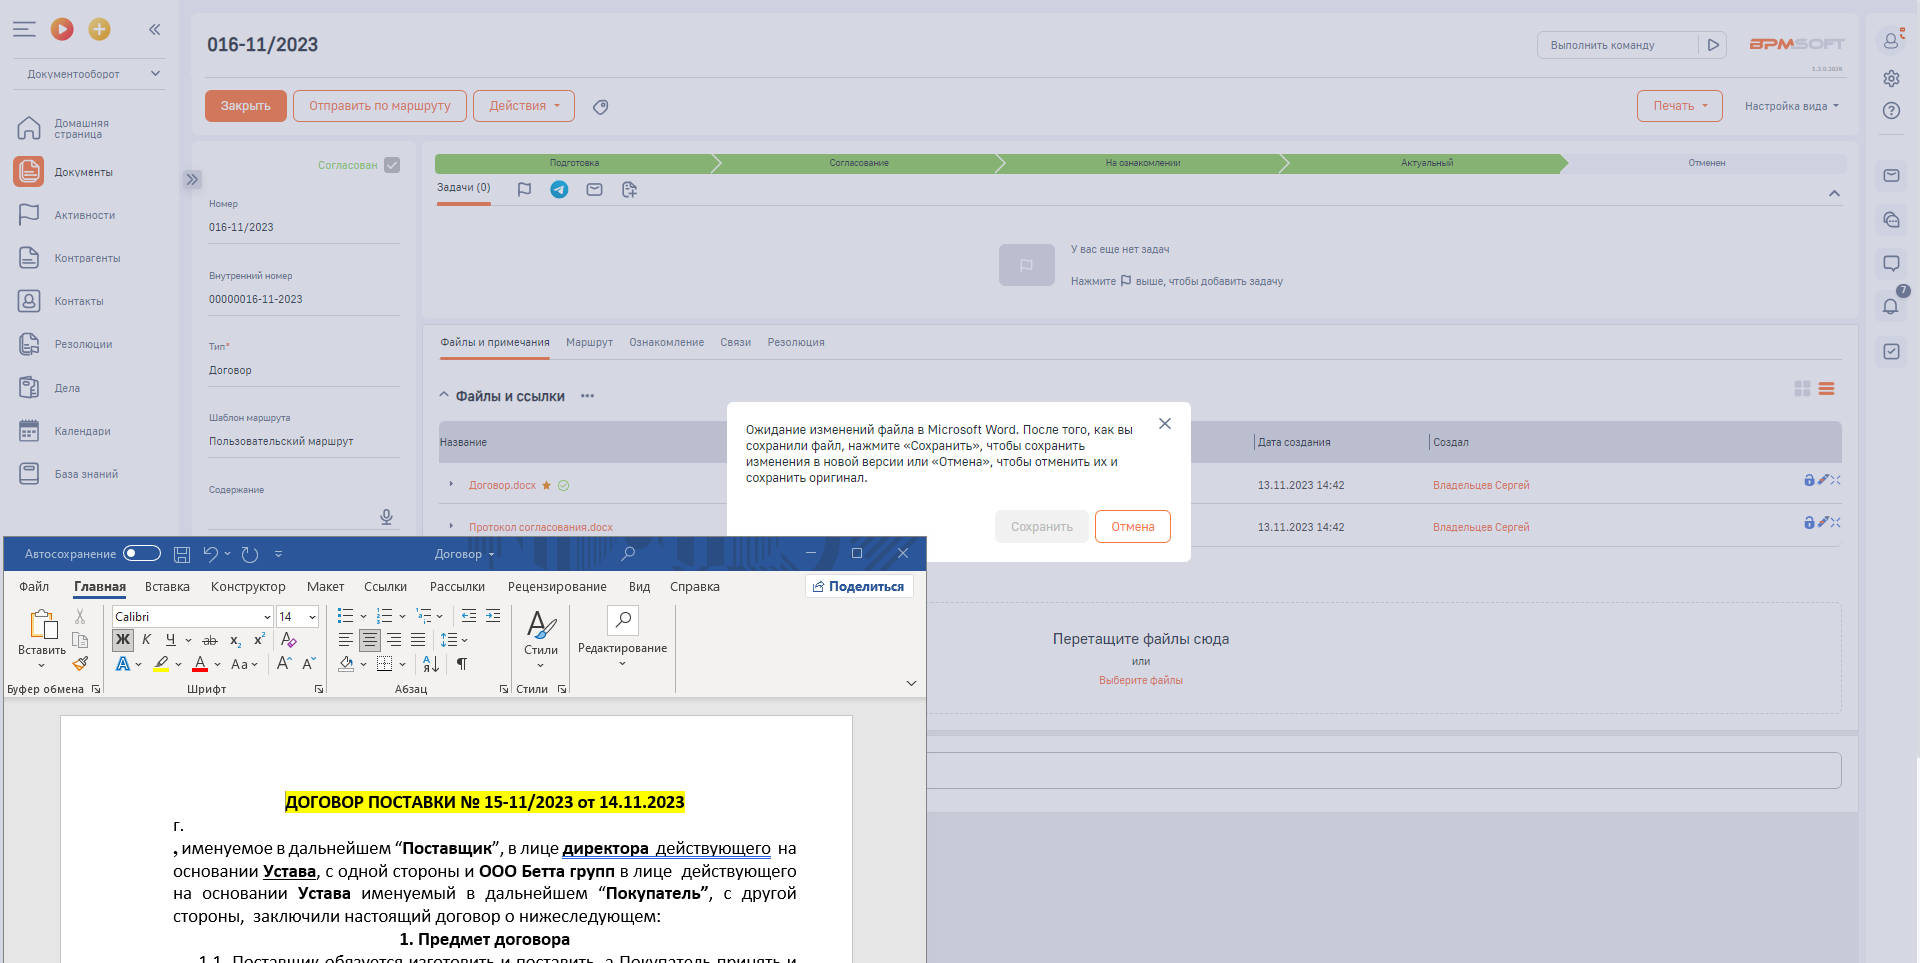Open the font size 14 dropdown

[312, 617]
